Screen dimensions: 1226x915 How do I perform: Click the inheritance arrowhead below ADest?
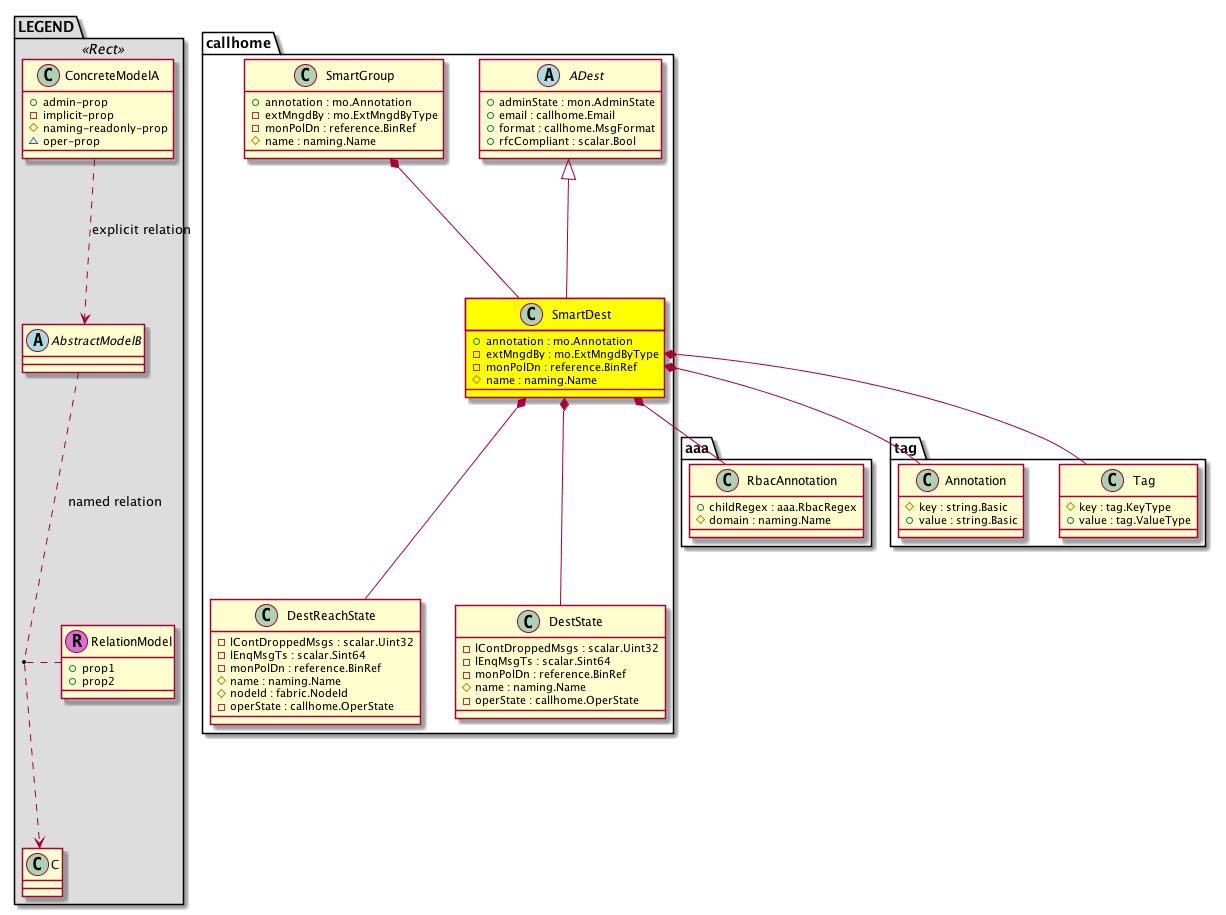[x=569, y=172]
